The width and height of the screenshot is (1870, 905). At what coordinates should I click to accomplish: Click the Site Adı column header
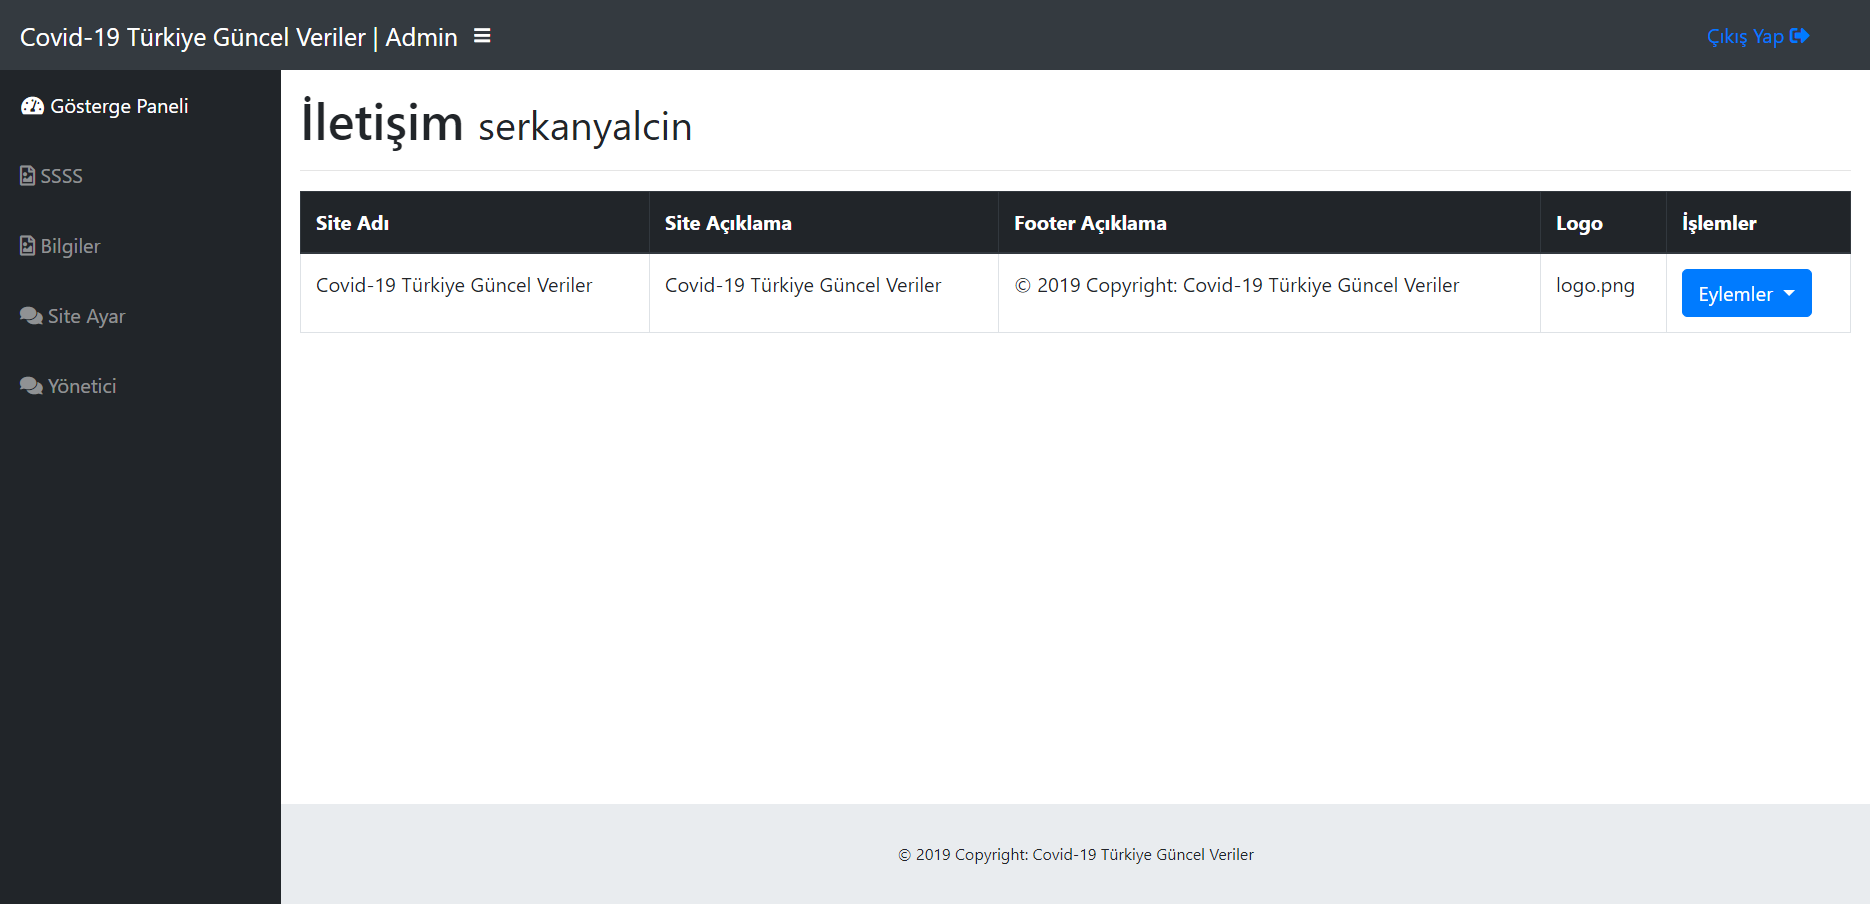[352, 223]
